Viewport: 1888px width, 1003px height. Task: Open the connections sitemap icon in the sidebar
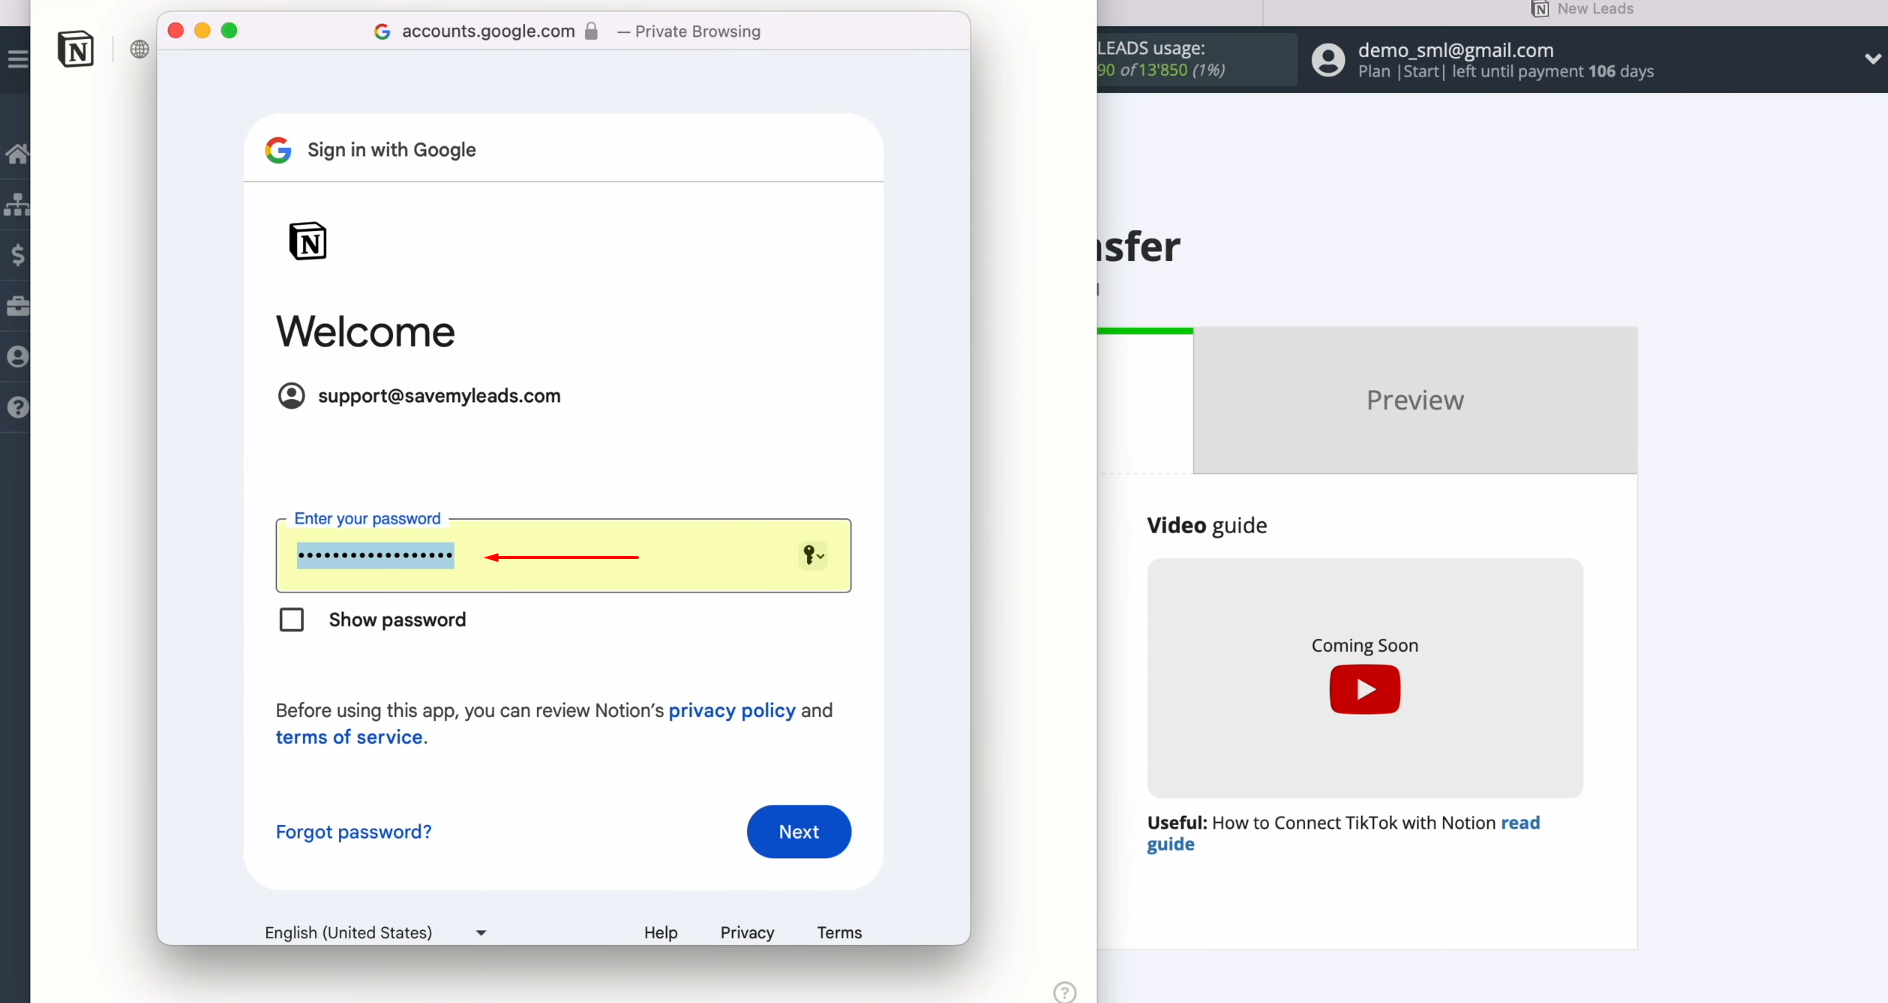point(17,204)
